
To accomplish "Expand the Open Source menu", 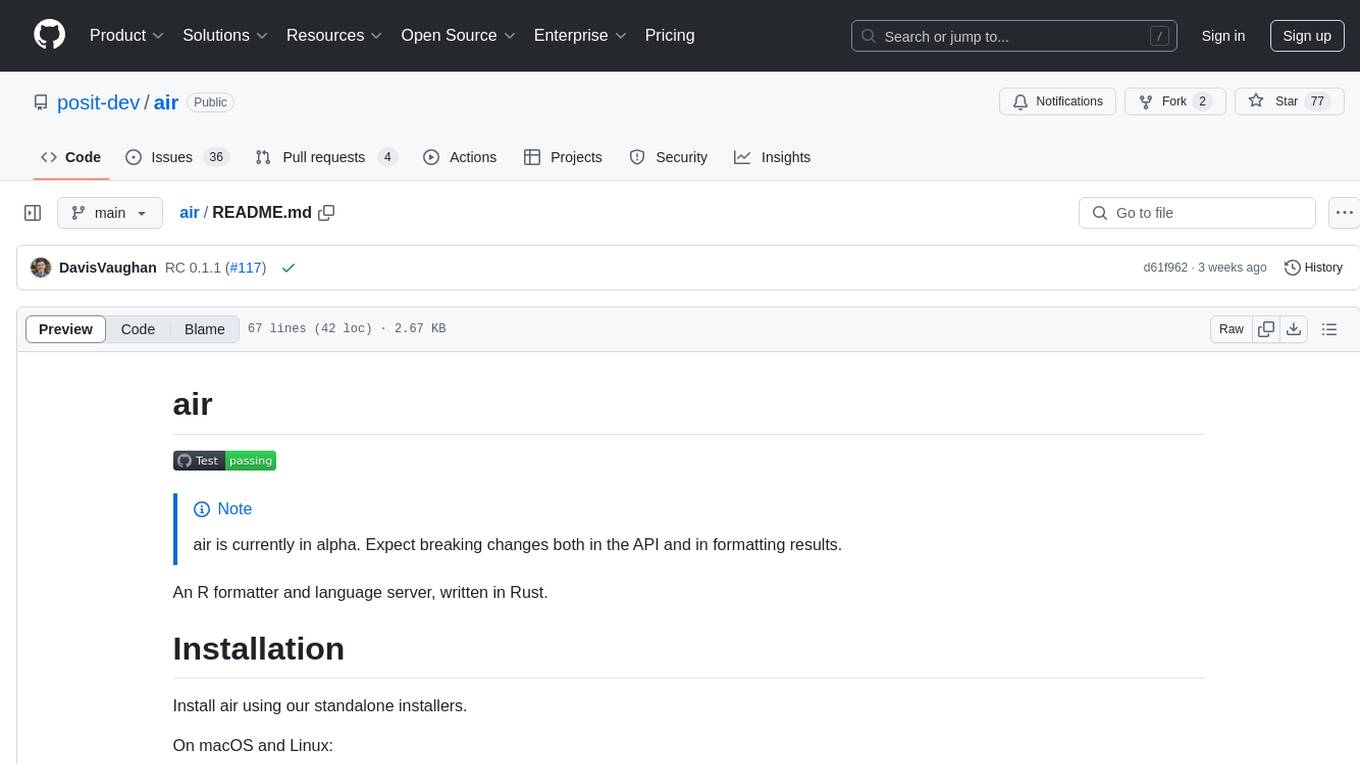I will [458, 35].
